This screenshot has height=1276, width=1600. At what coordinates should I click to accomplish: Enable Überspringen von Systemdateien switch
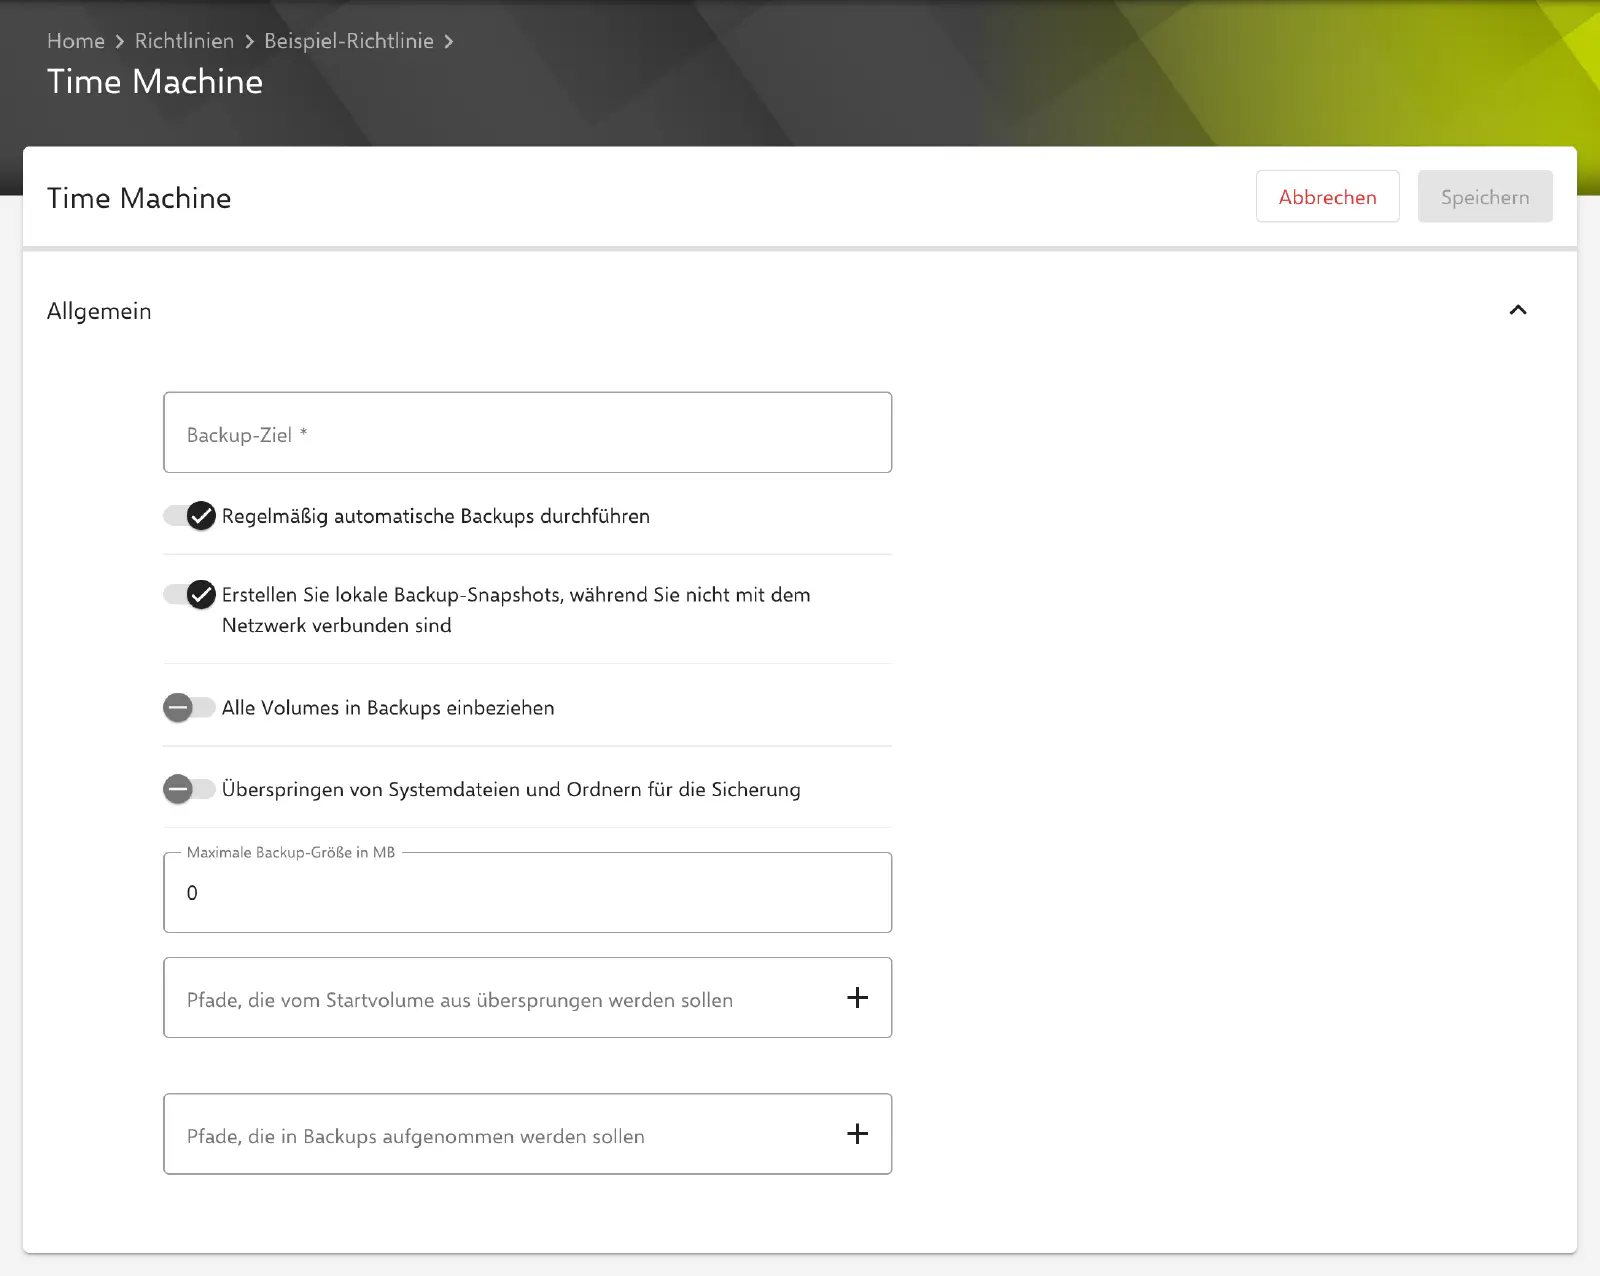tap(190, 789)
